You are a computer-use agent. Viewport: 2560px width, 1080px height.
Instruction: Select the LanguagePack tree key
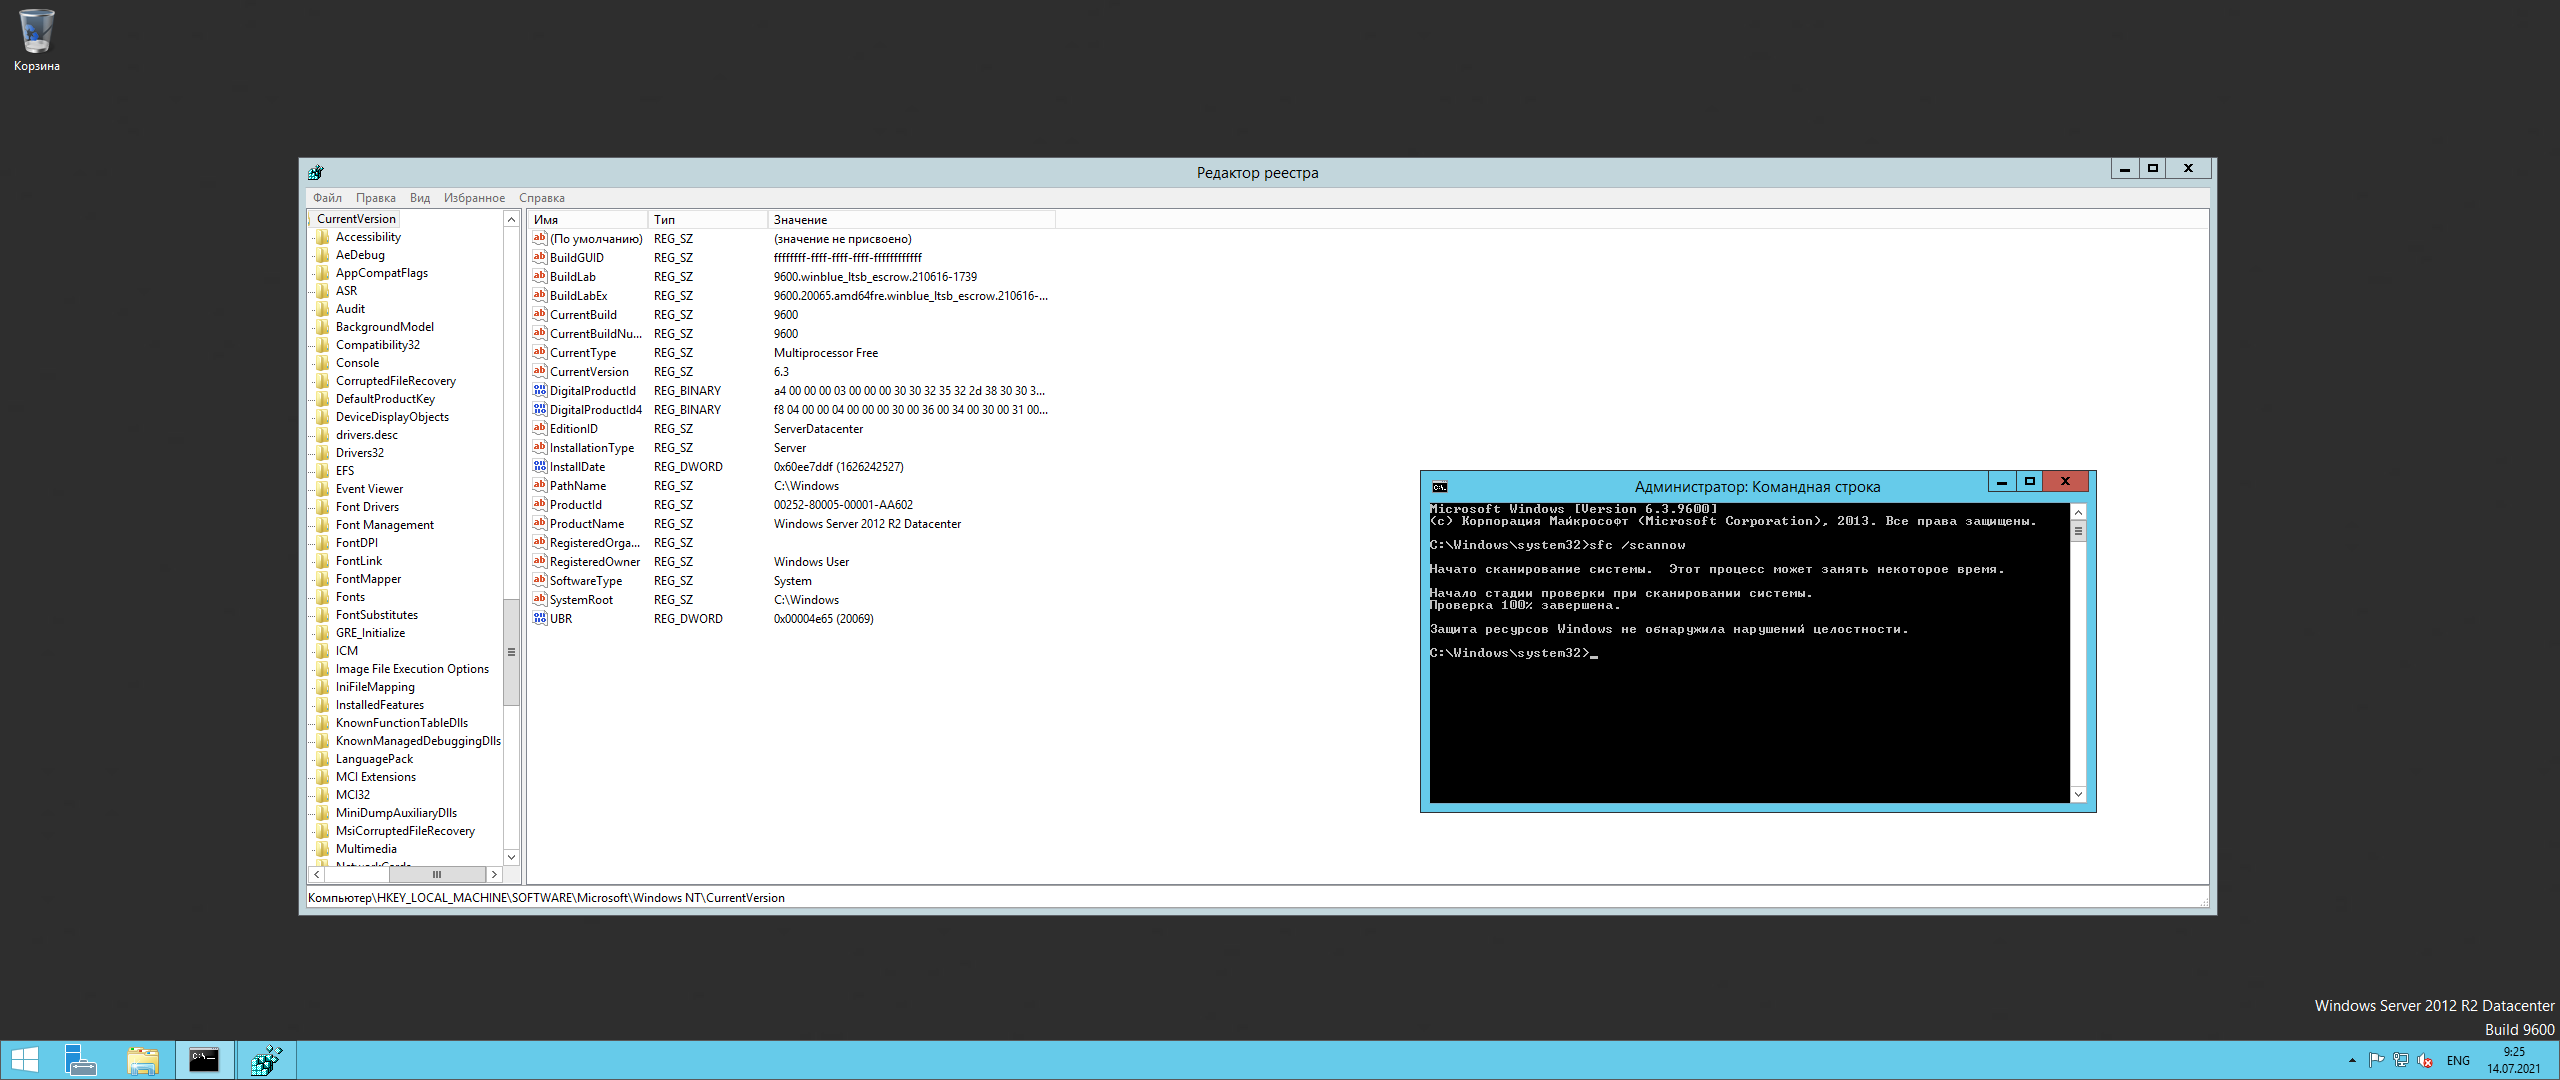click(374, 759)
